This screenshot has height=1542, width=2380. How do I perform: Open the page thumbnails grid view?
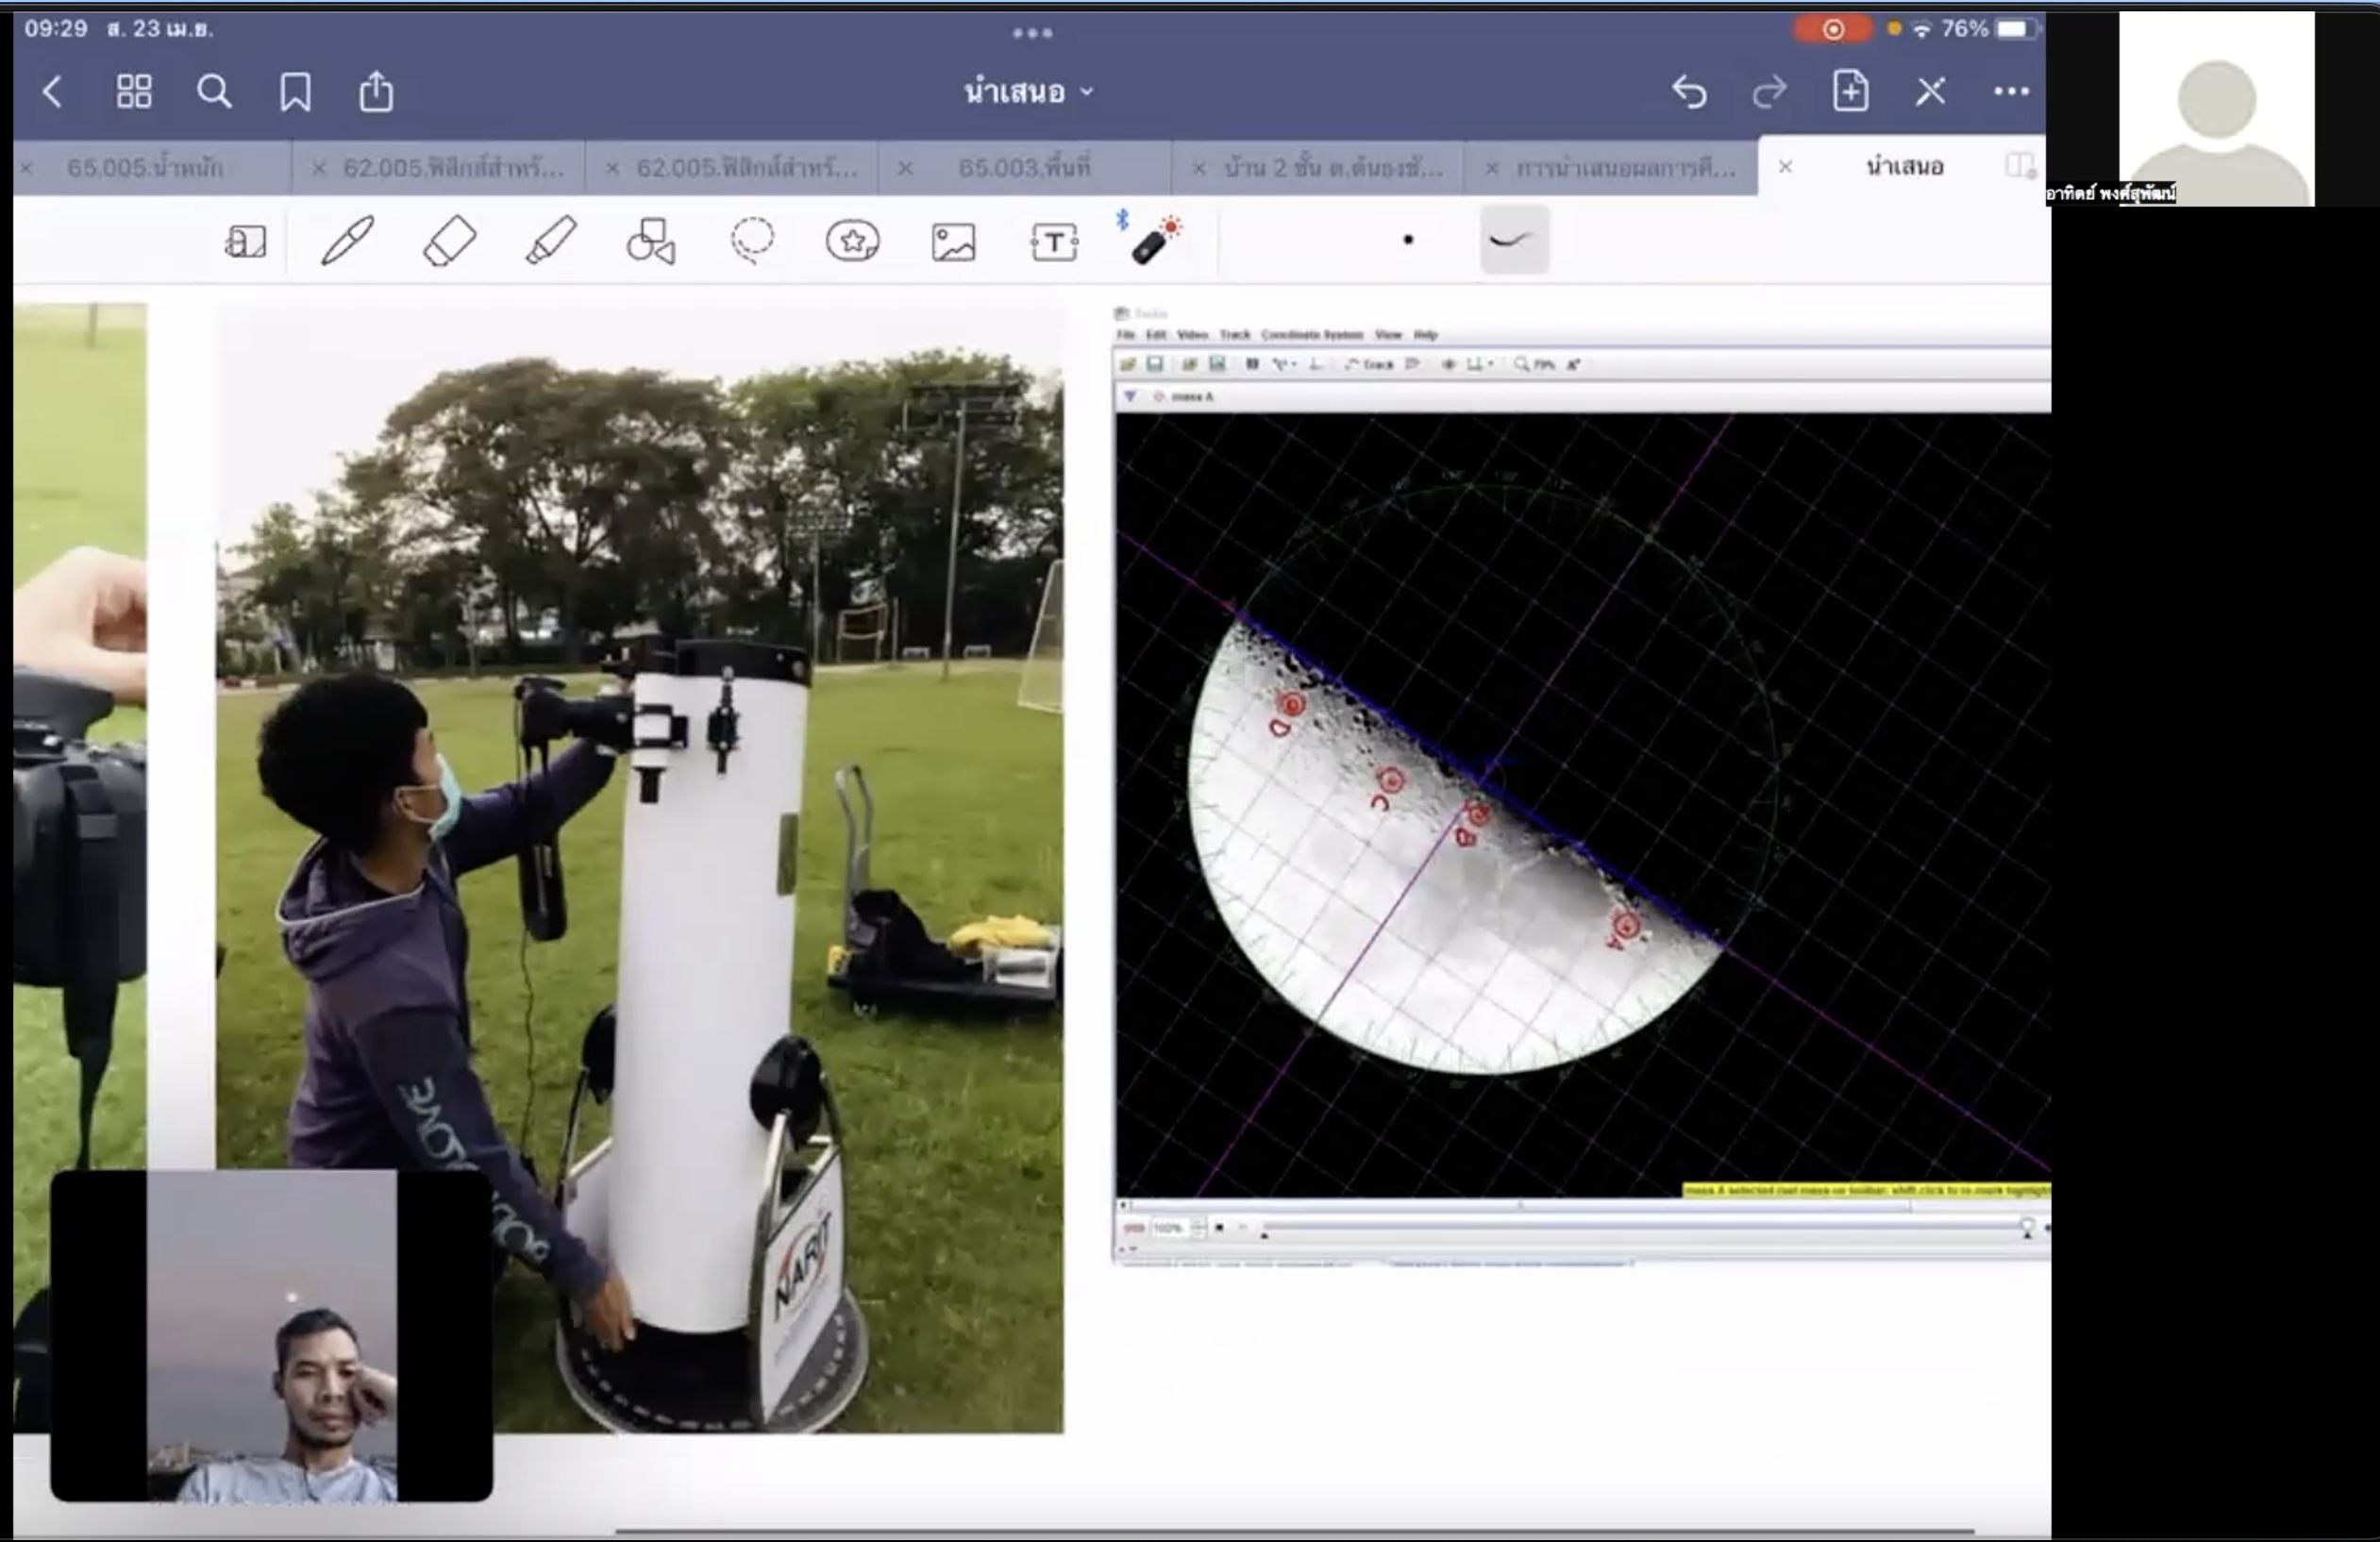134,92
